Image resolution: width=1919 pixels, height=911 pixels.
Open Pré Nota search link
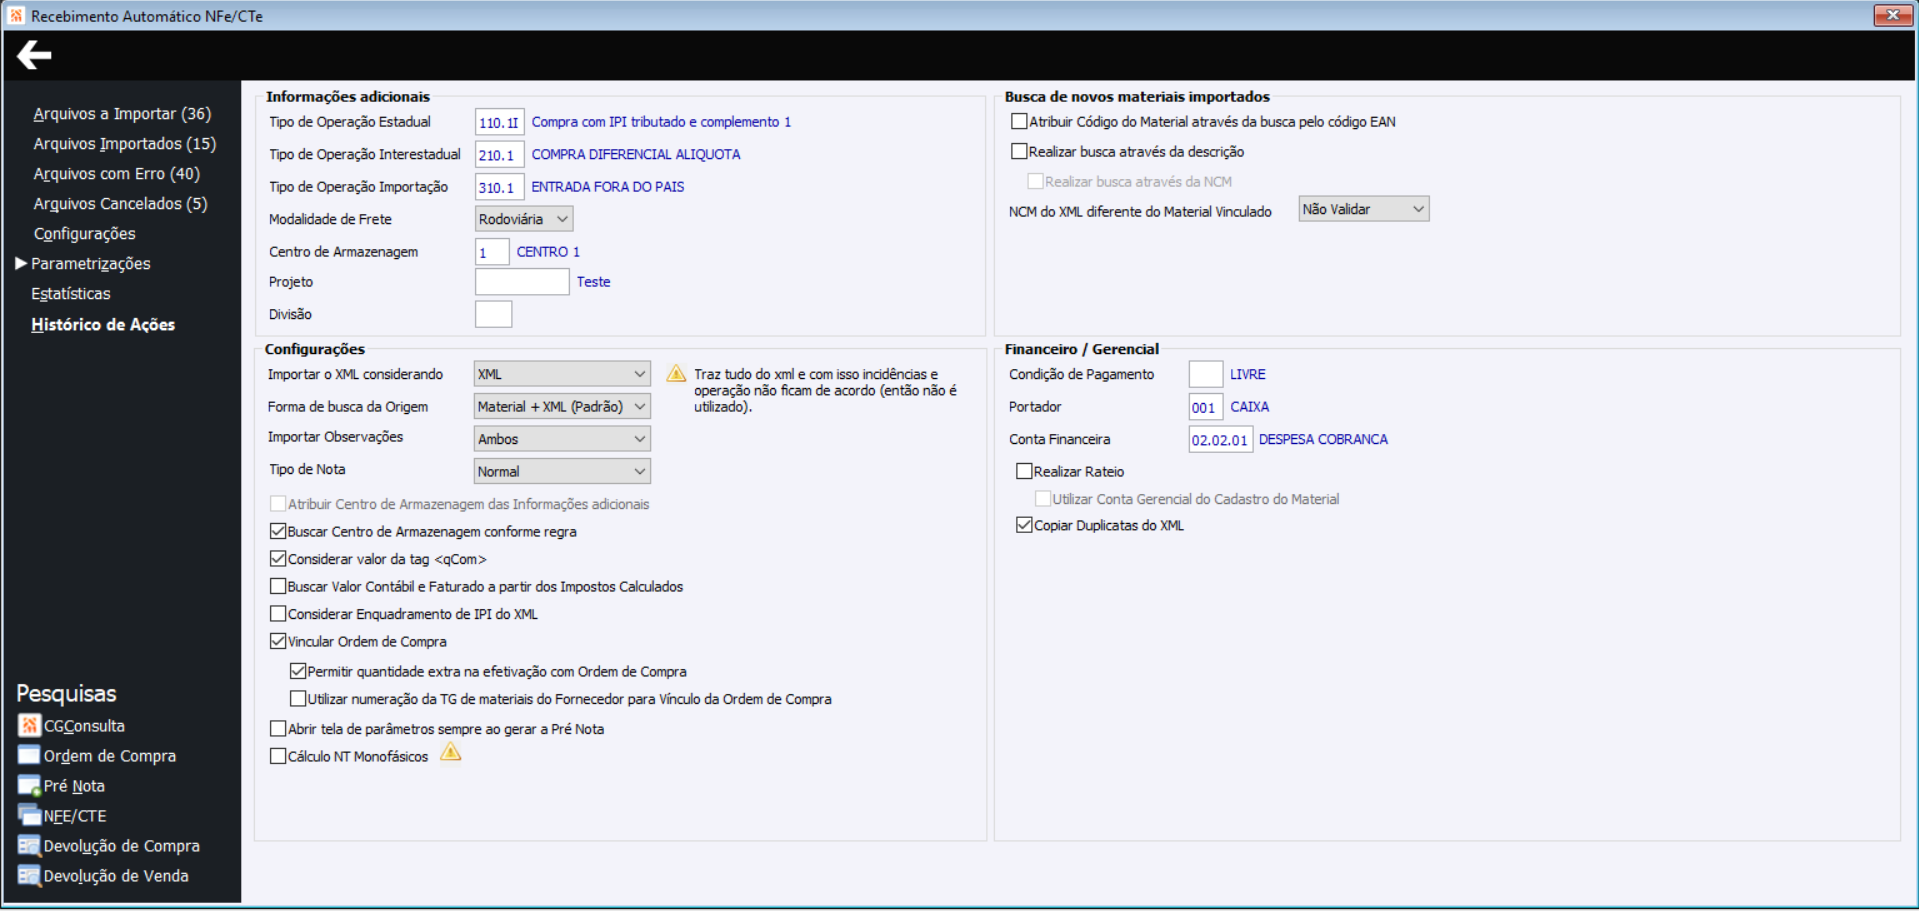point(74,786)
